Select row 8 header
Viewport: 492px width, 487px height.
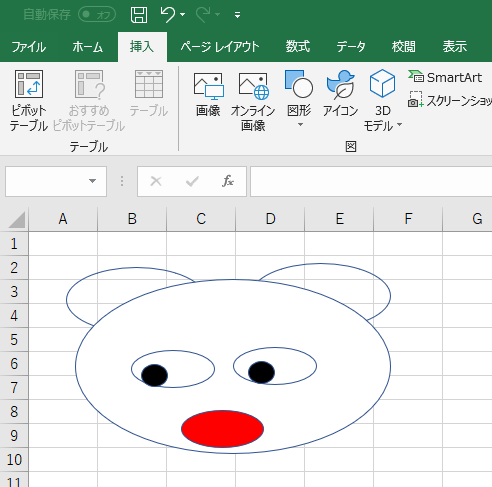tap(14, 412)
